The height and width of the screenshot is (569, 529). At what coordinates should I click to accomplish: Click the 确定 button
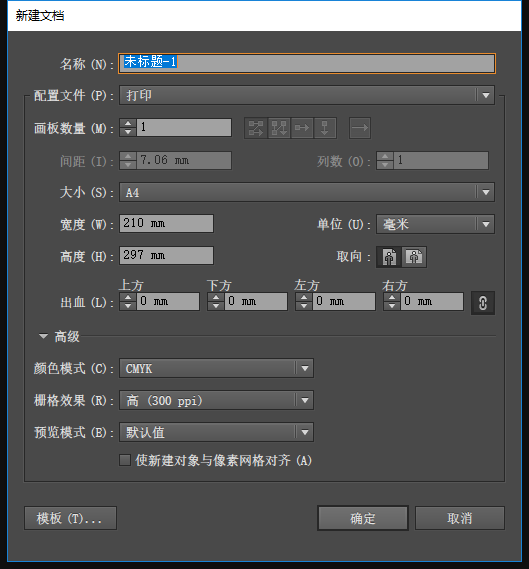point(363,518)
